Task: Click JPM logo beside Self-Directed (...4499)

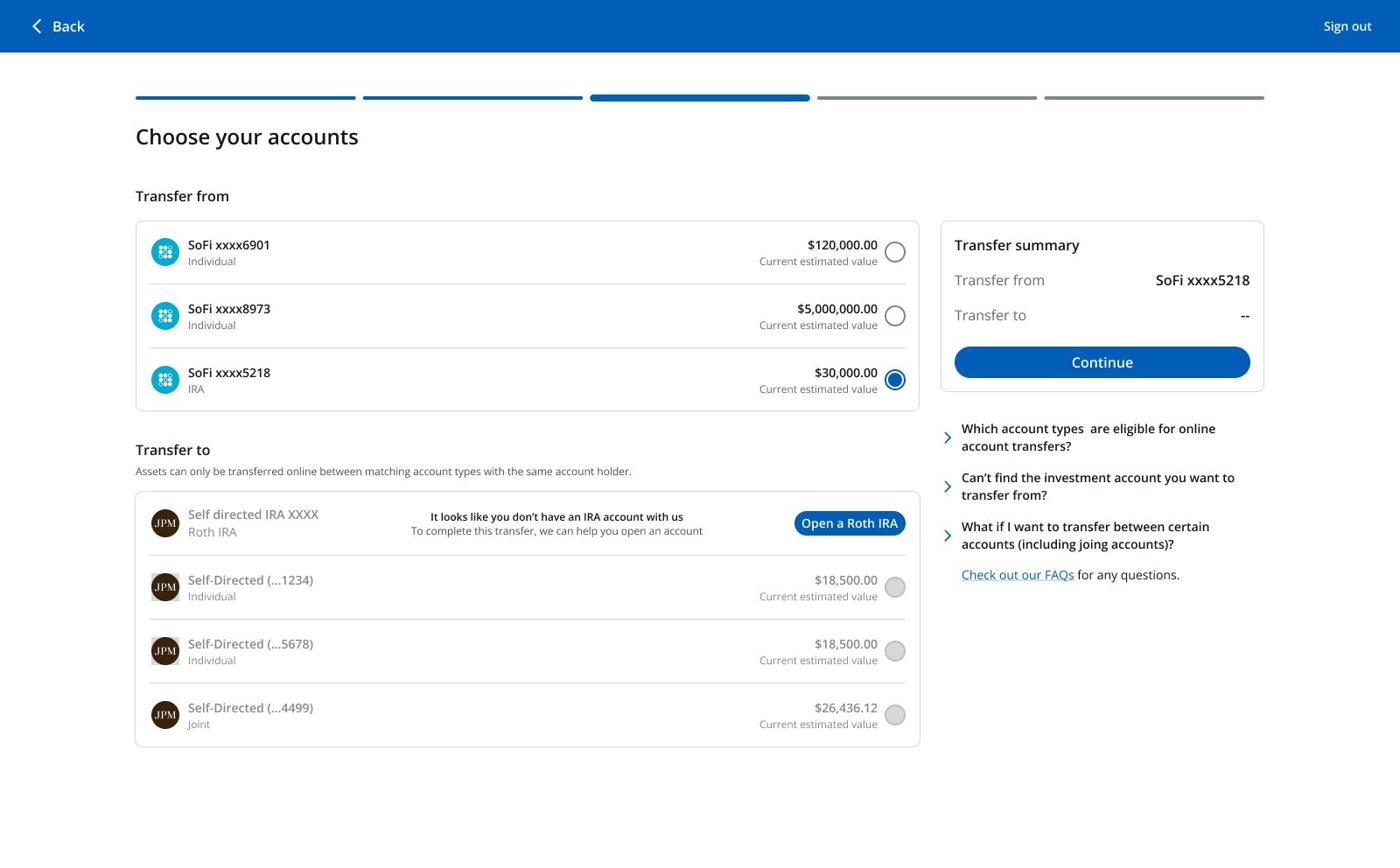Action: point(165,715)
